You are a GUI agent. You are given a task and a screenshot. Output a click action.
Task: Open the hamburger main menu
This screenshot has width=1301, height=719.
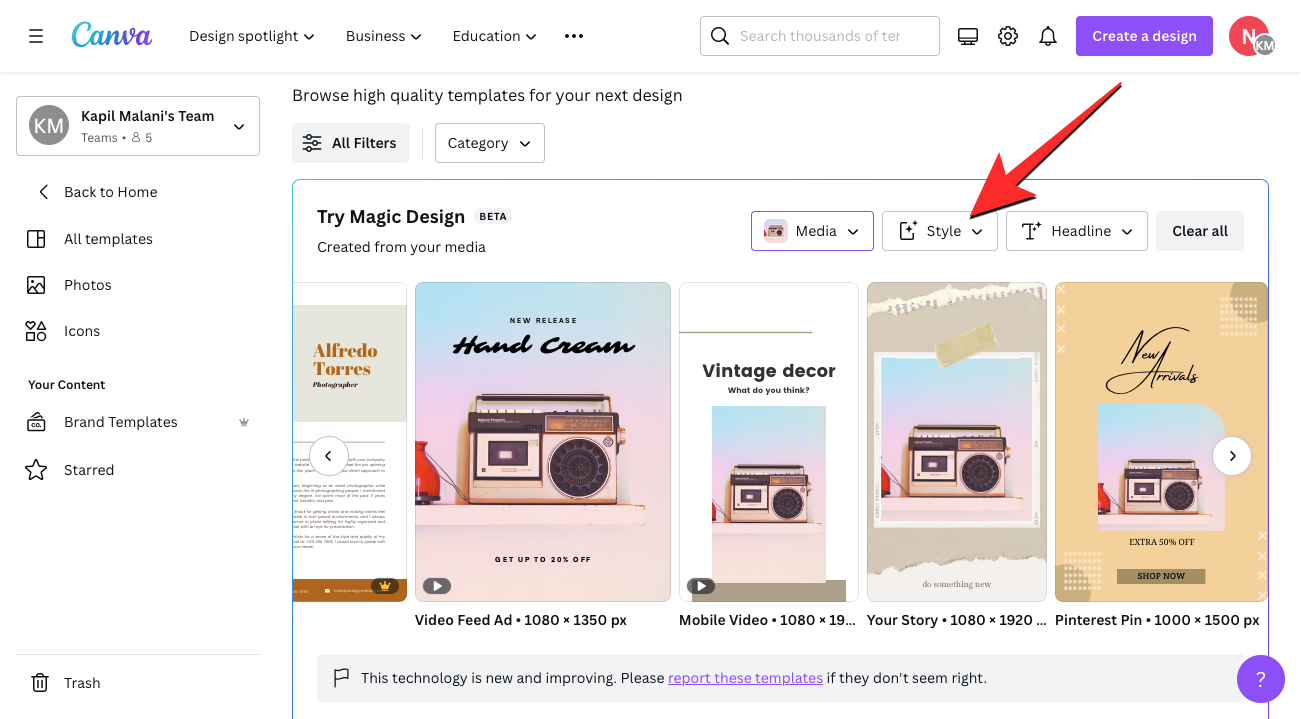coord(36,36)
